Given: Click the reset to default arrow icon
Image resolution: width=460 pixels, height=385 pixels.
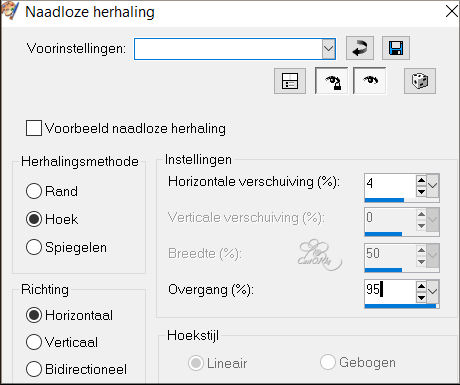Looking at the screenshot, I should pyautogui.click(x=360, y=48).
